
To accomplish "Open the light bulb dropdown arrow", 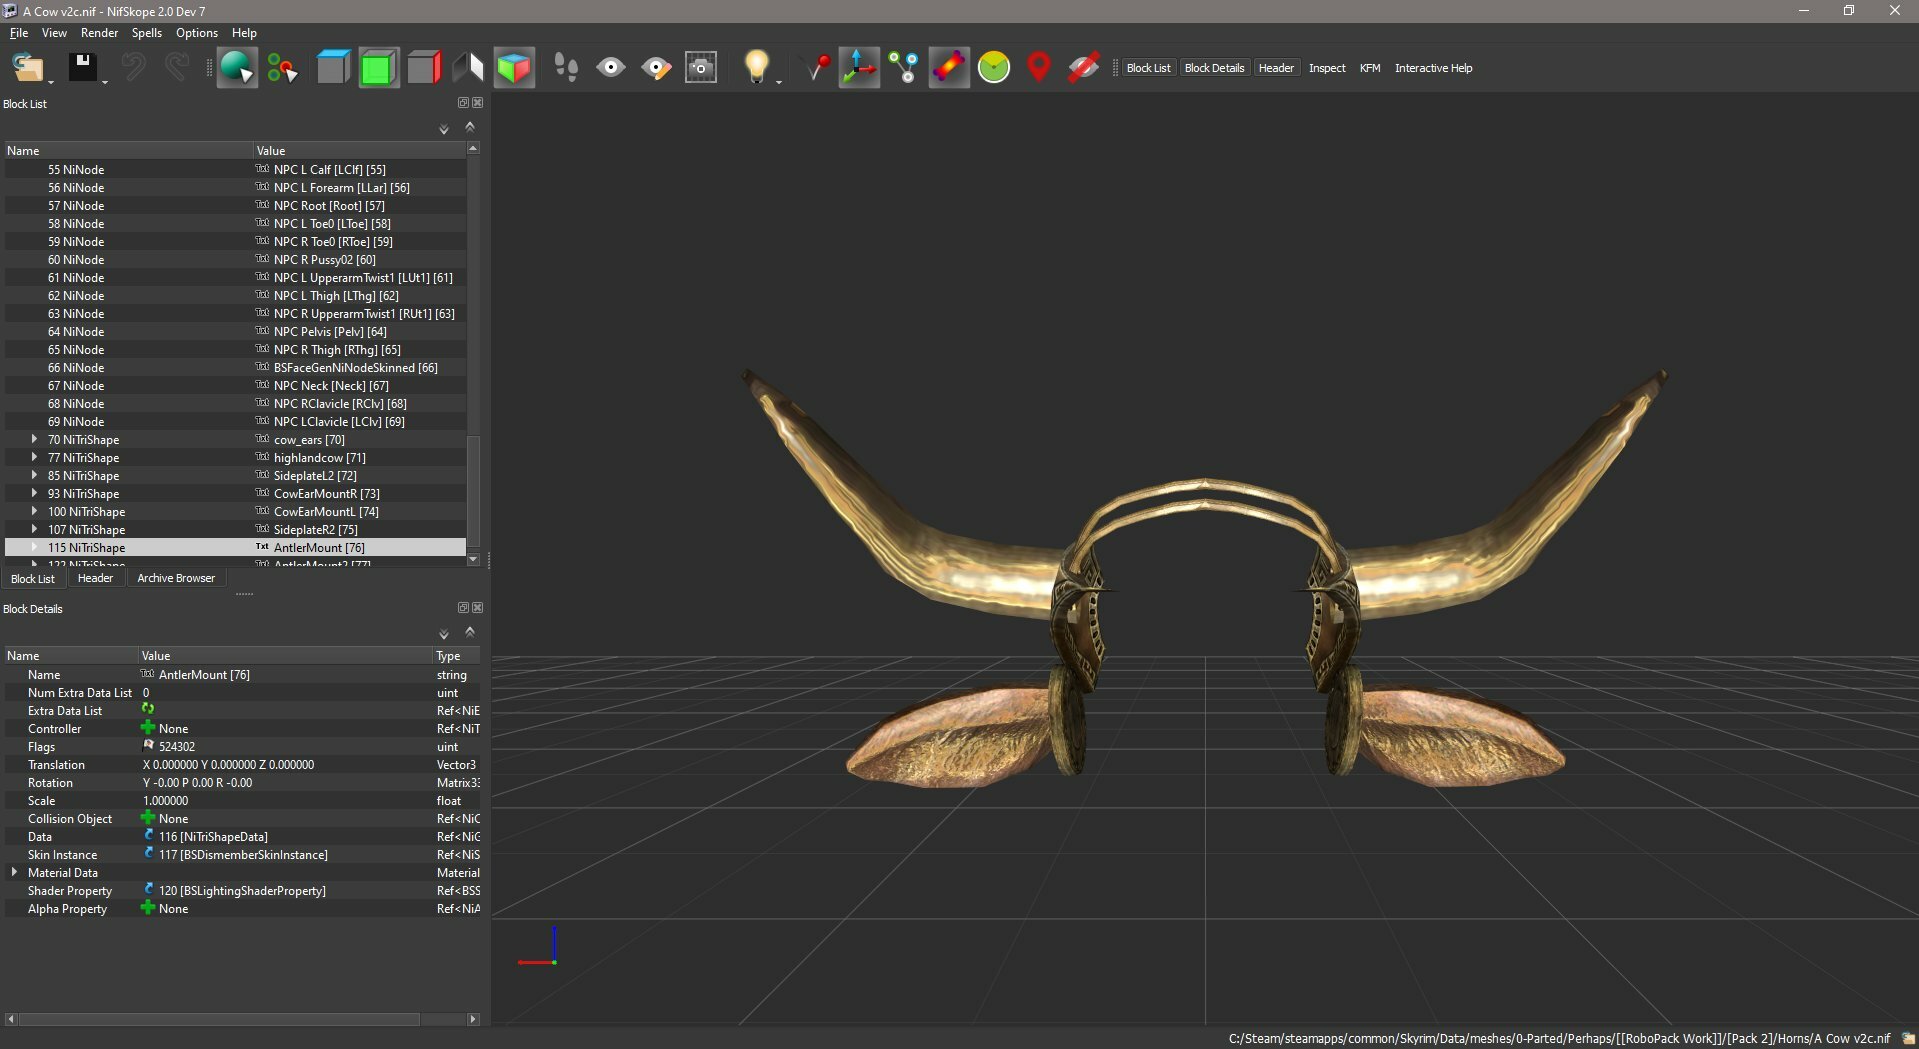I will tap(779, 80).
